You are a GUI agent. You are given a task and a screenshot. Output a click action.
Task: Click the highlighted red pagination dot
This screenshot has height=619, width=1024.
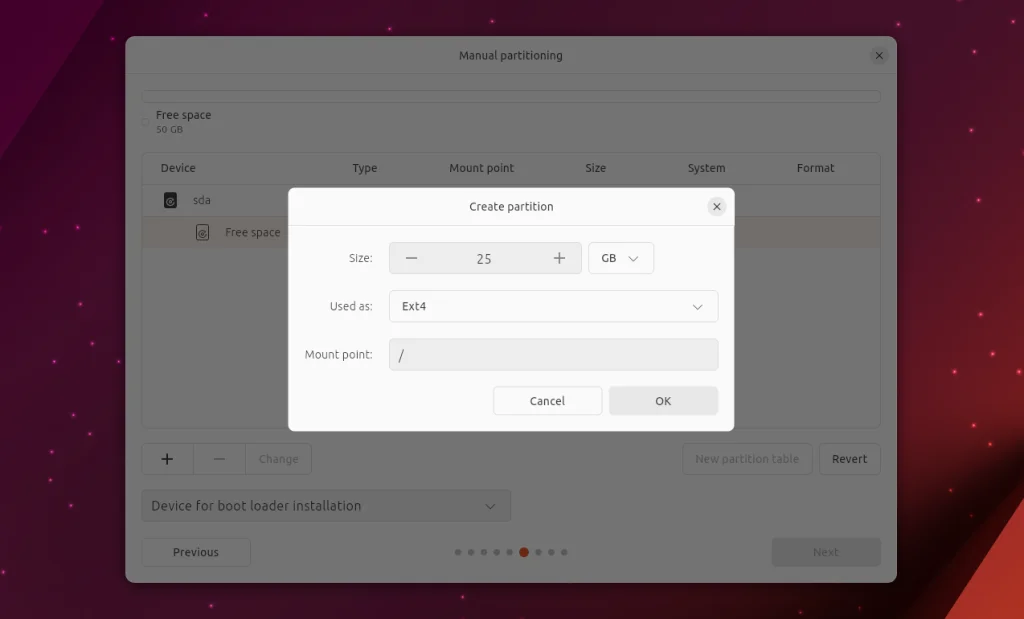click(x=524, y=551)
